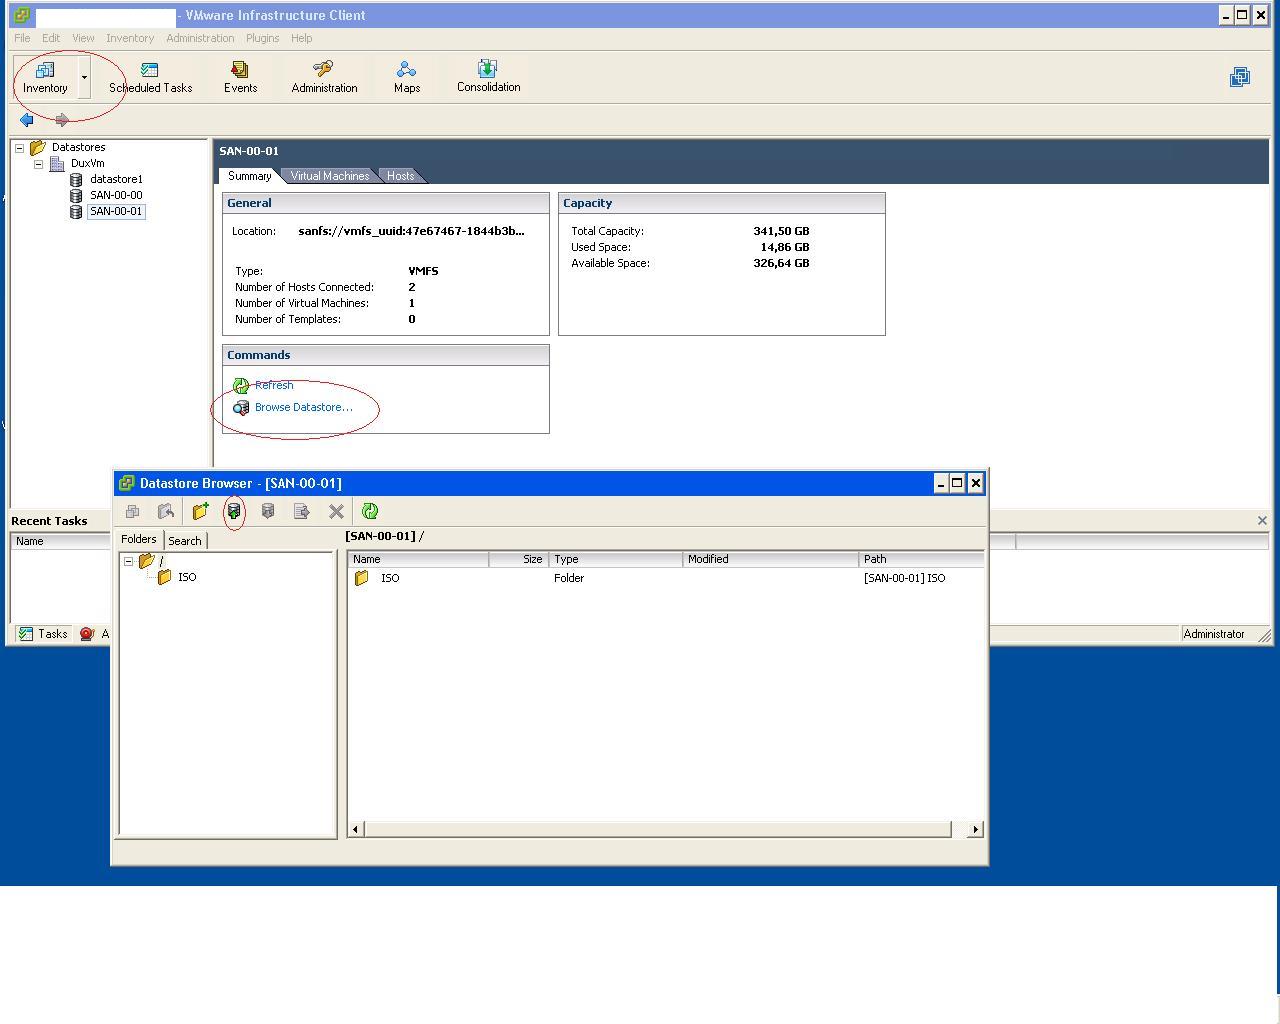This screenshot has width=1280, height=1024.
Task: Collapse the Datastores tree node
Action: 19,148
